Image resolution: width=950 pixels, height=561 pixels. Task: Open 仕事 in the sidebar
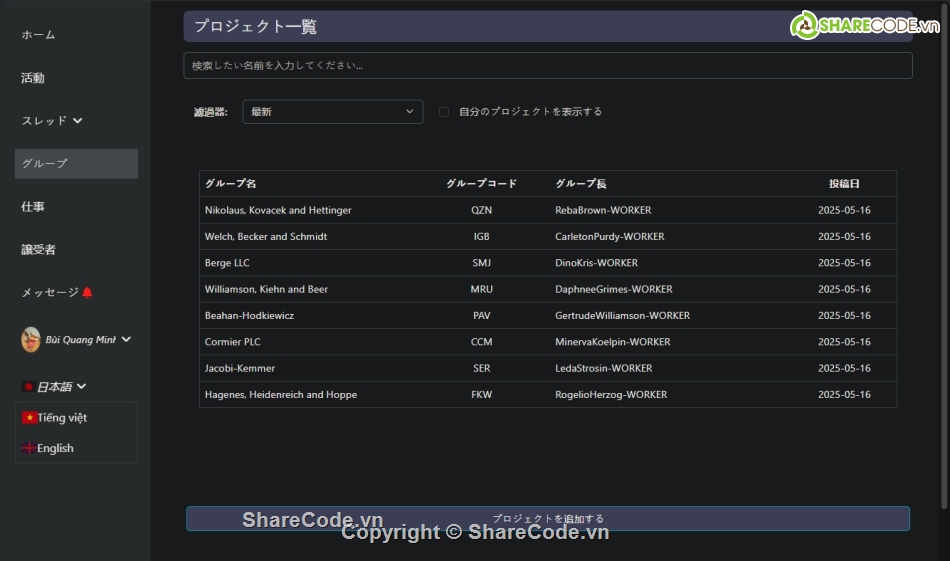tap(33, 207)
